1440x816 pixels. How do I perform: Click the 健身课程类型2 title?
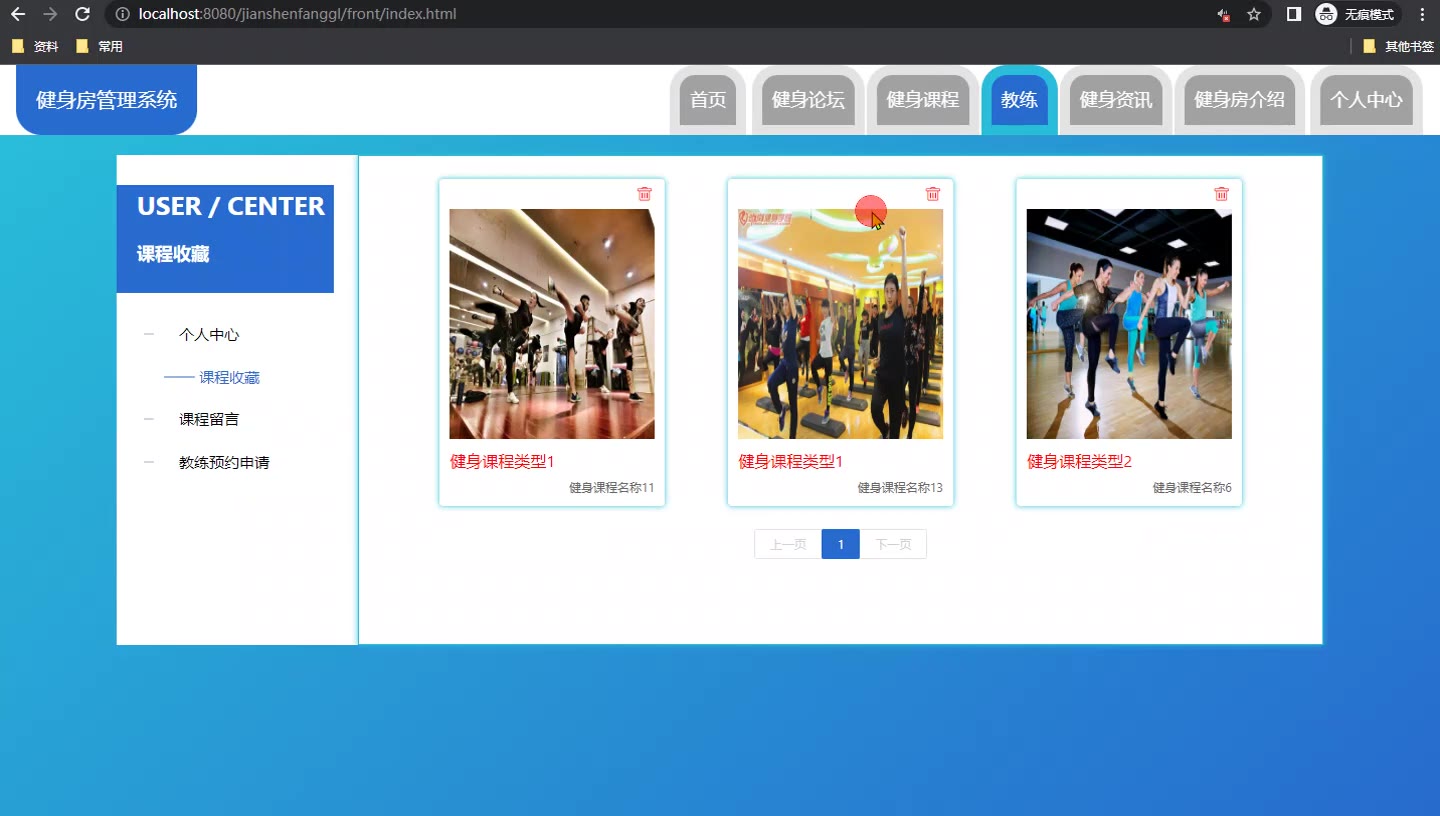click(x=1079, y=461)
